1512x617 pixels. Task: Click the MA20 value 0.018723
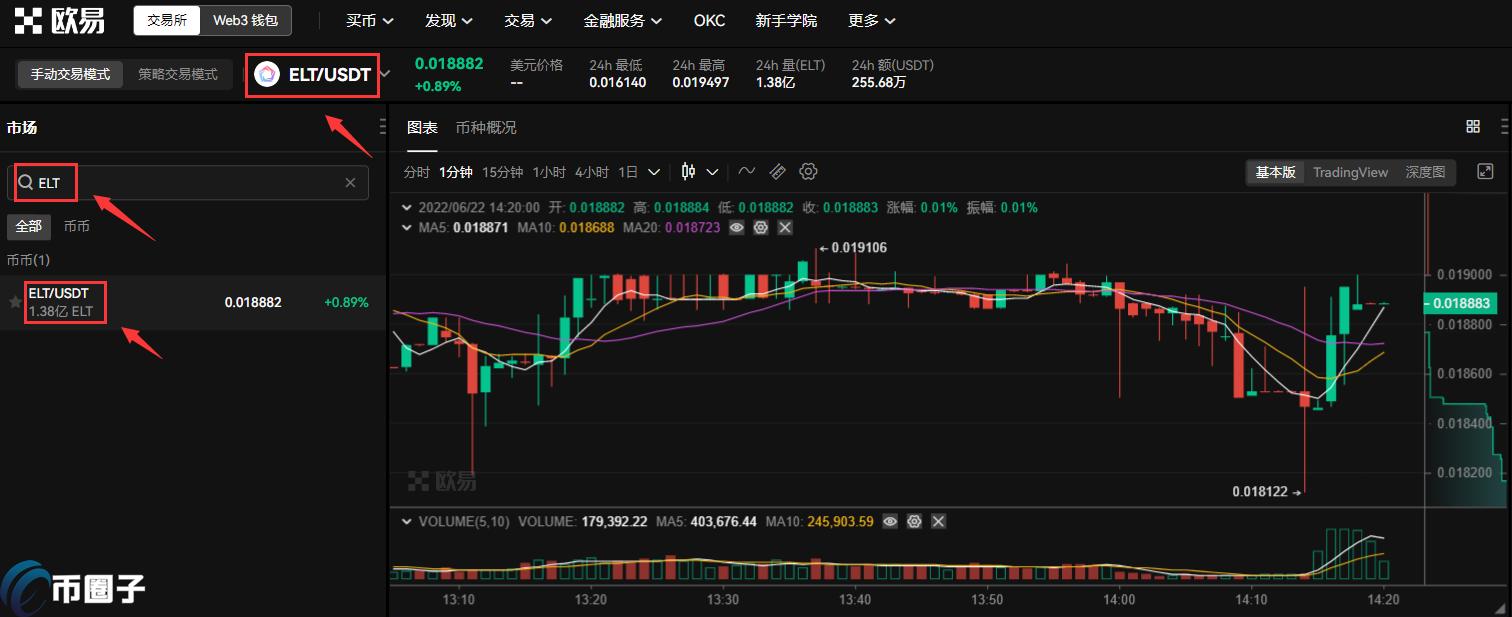point(694,228)
